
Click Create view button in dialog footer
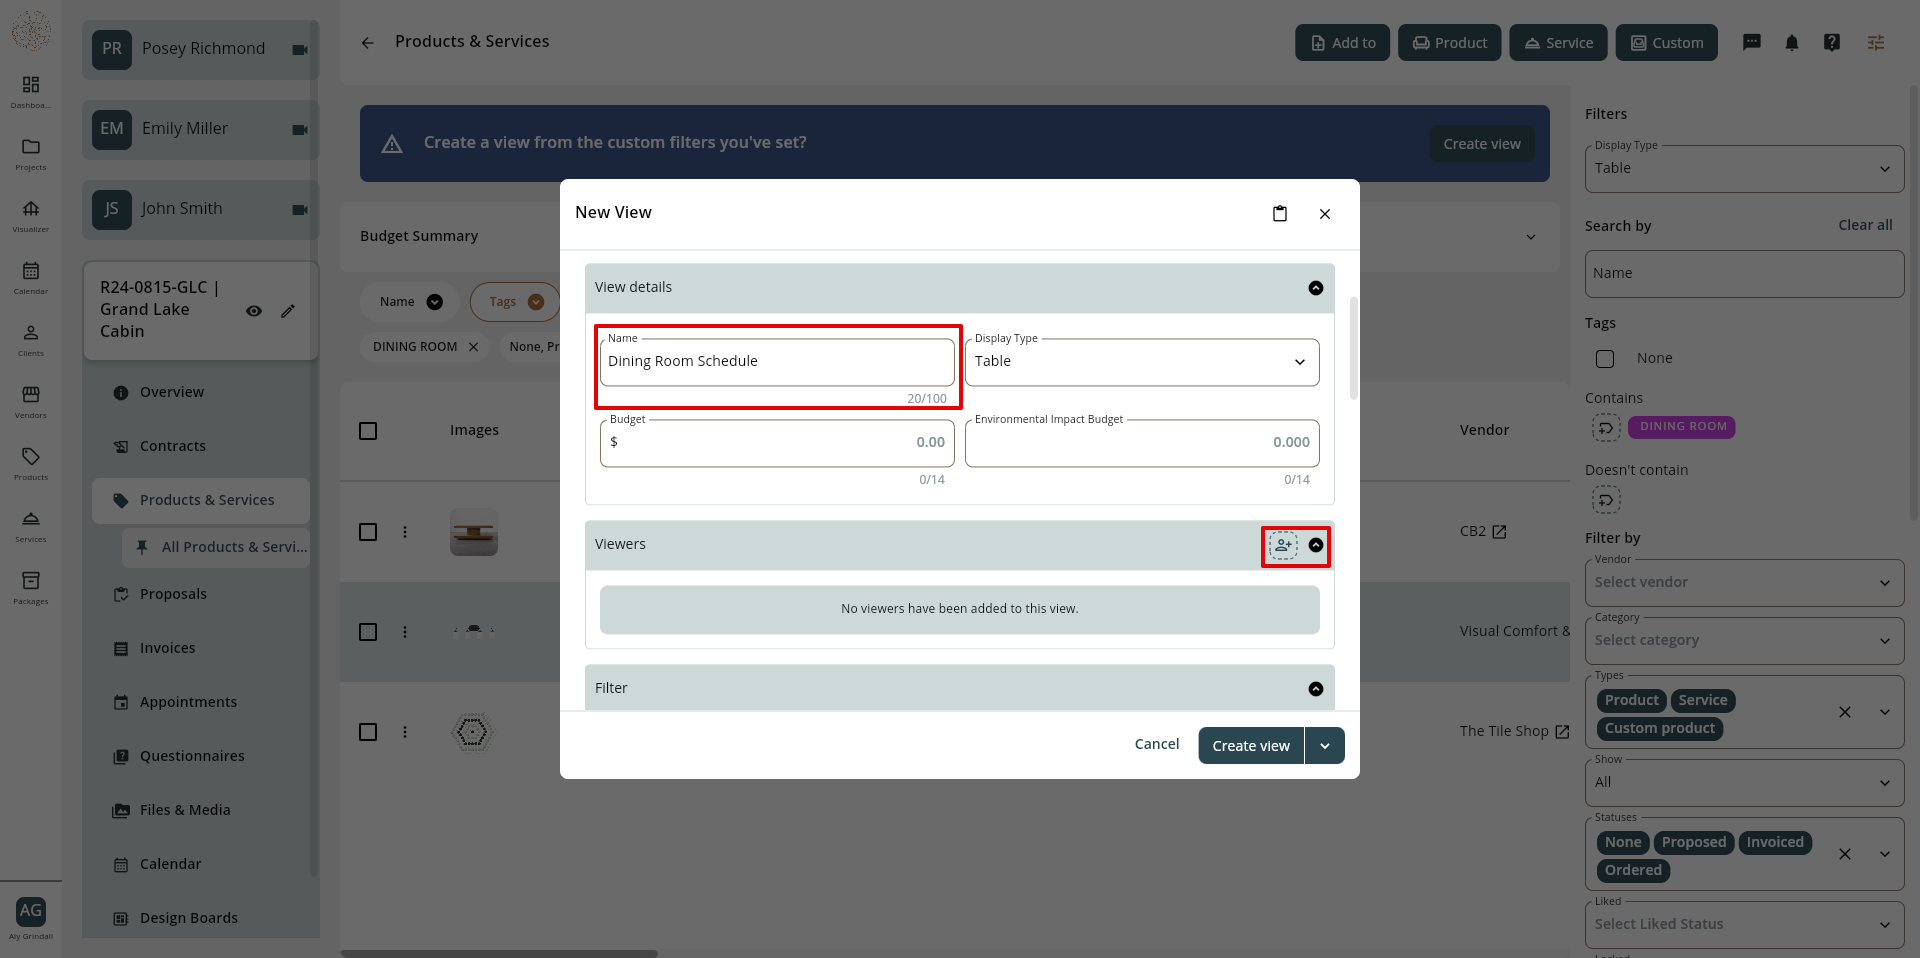1251,746
